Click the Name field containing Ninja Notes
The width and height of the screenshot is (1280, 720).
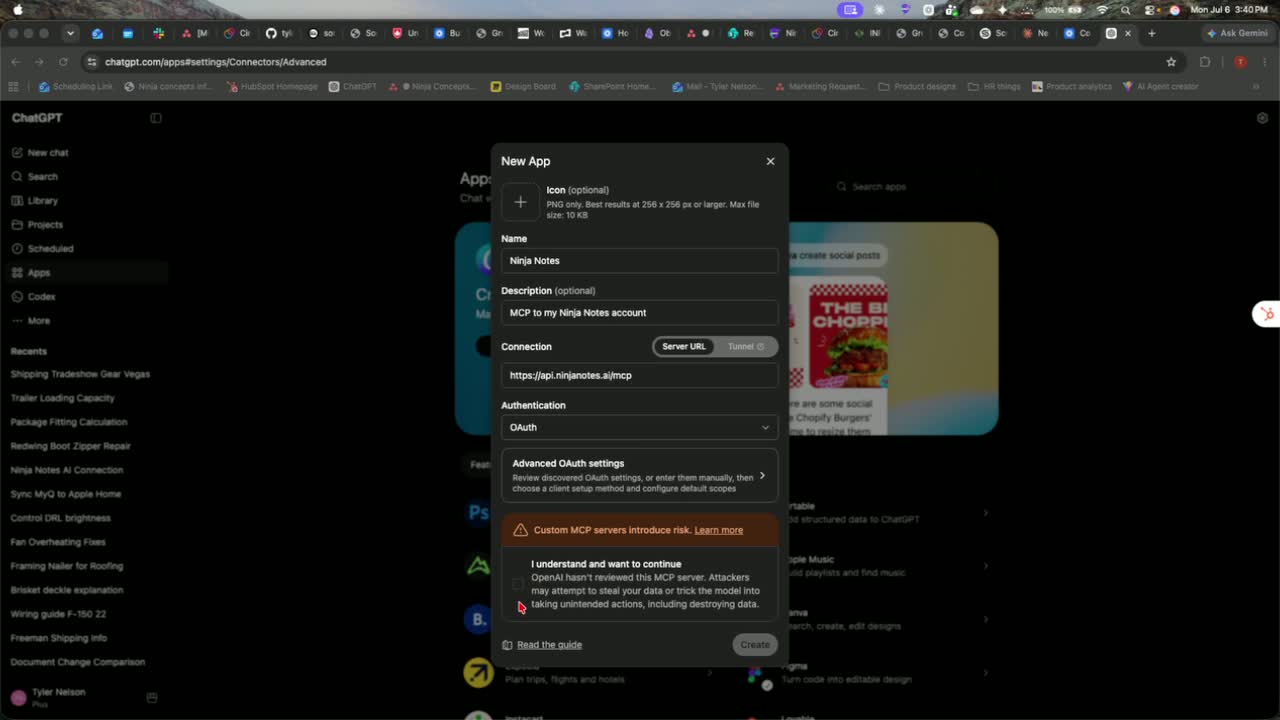640,261
